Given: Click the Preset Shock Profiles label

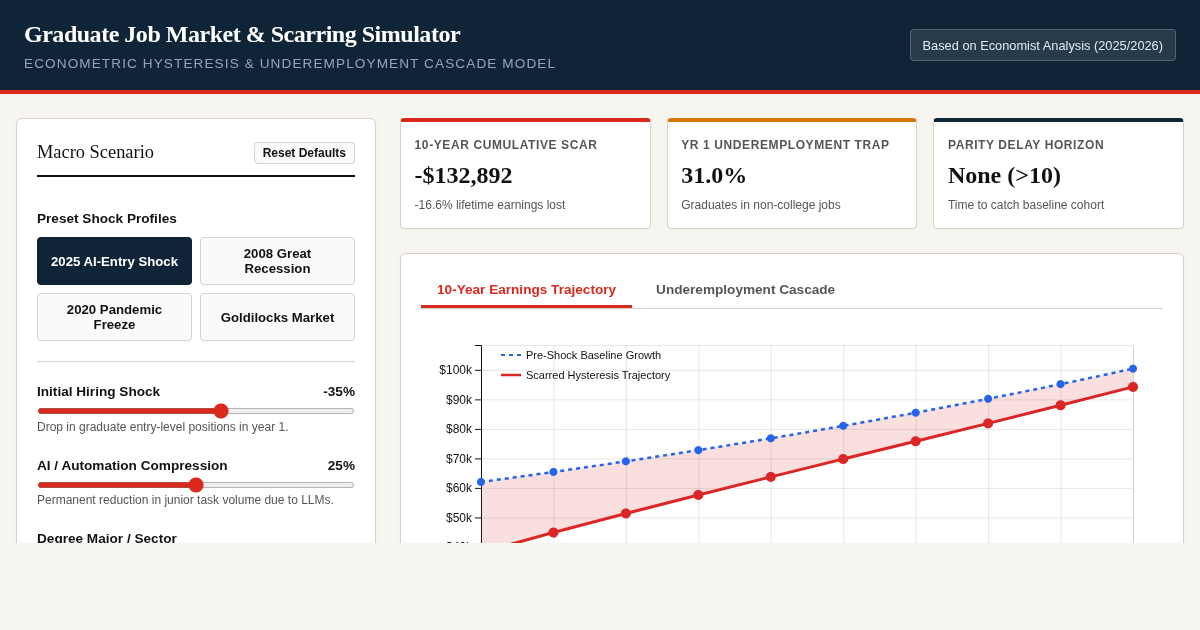Looking at the screenshot, I should coord(107,218).
